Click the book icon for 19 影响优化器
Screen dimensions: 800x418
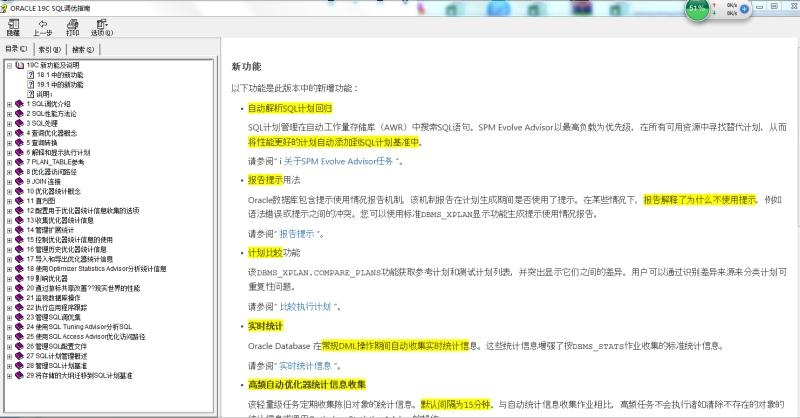click(x=19, y=279)
